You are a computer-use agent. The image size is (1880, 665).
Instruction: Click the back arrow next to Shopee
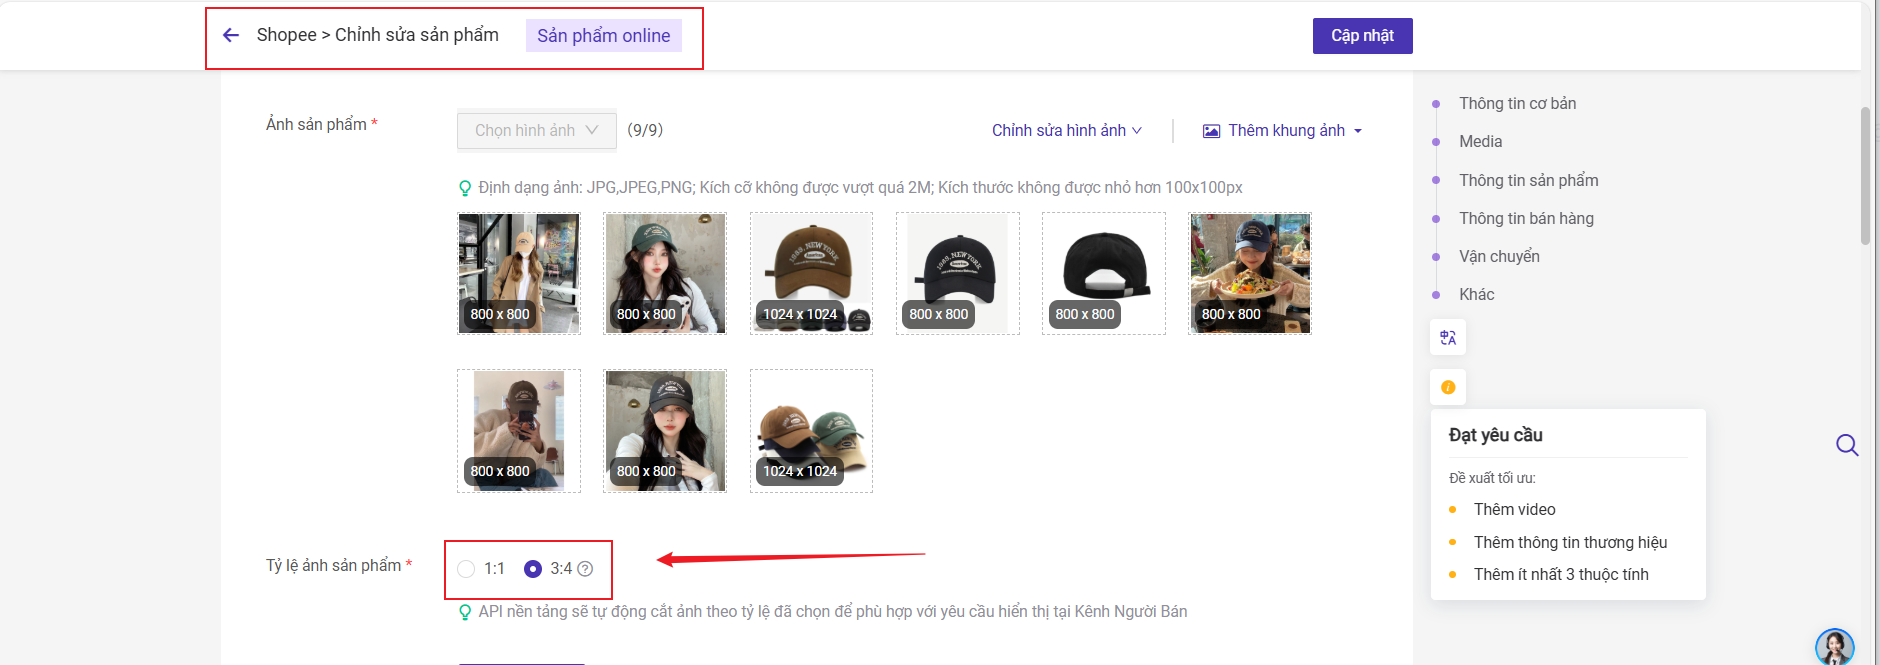click(x=231, y=35)
